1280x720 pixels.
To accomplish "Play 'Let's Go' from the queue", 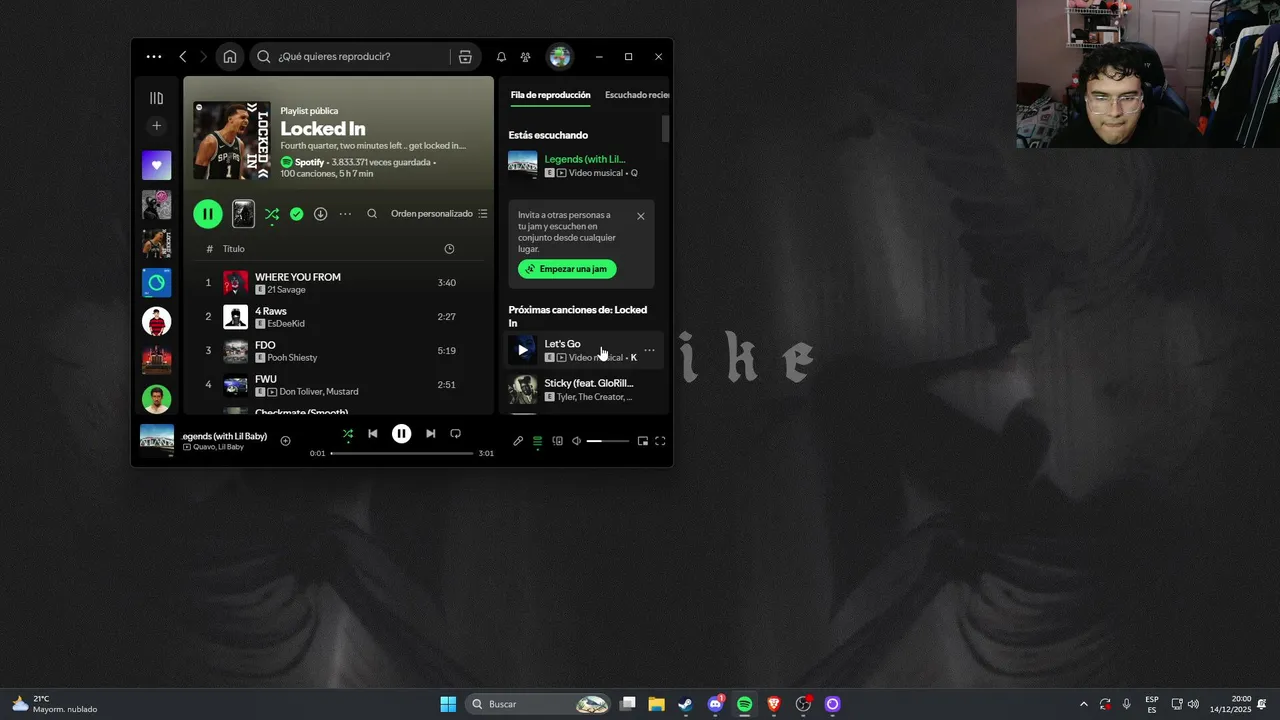I will pos(522,350).
